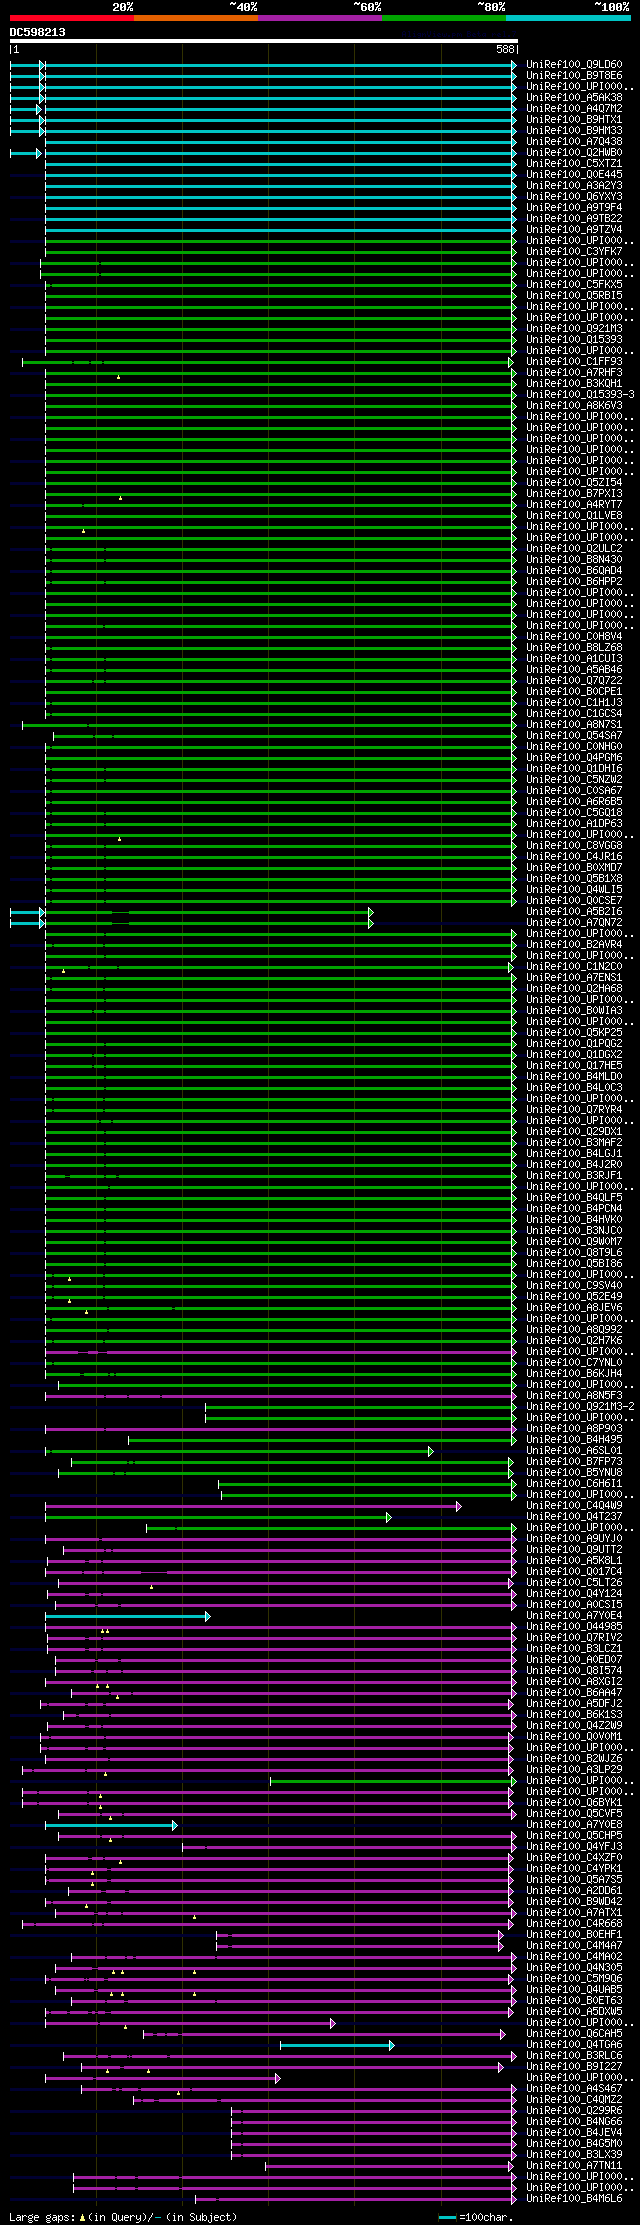Select hit label UniRef100_C1N2C0
Screen dimensions: 640x2225
pyautogui.click(x=574, y=967)
